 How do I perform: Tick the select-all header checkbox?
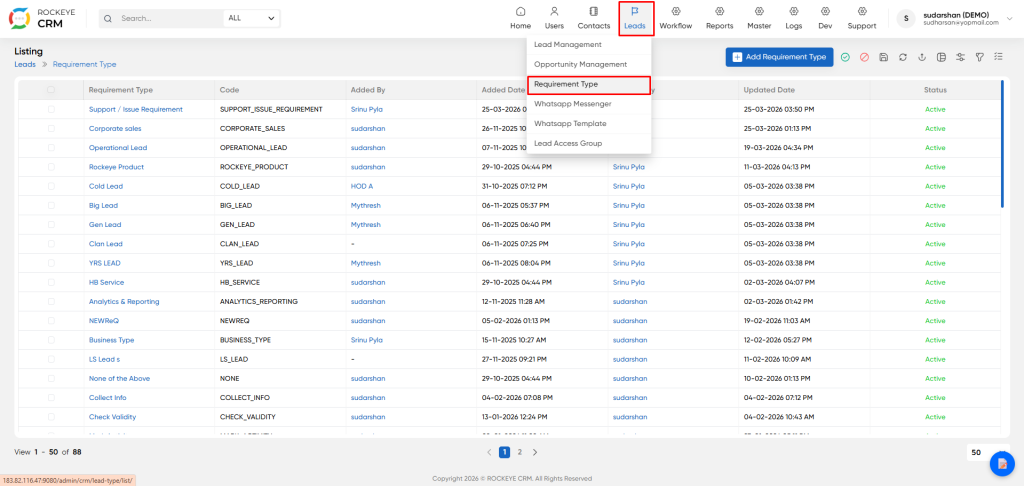51,90
